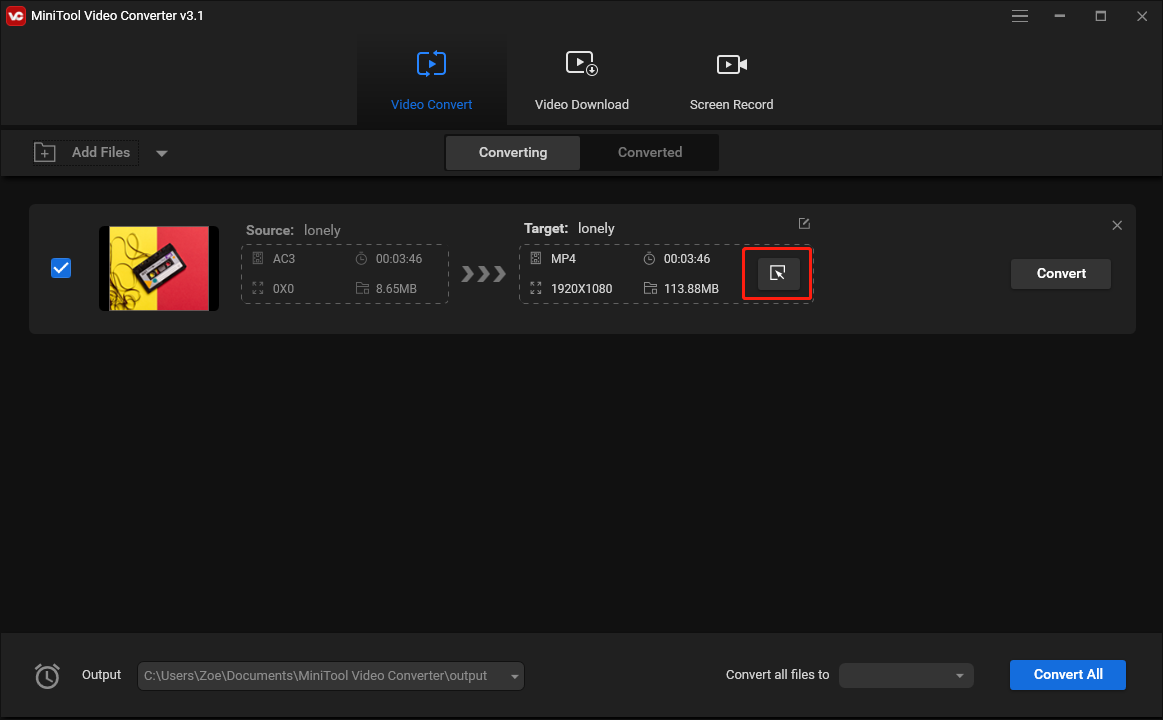Close the MiniTool Video Converter window
This screenshot has width=1163, height=720.
[x=1141, y=16]
